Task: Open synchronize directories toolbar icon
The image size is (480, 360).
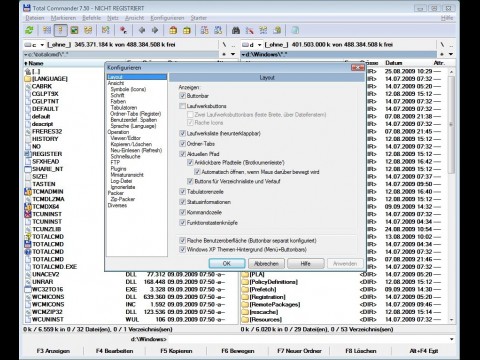Action: click(x=263, y=30)
